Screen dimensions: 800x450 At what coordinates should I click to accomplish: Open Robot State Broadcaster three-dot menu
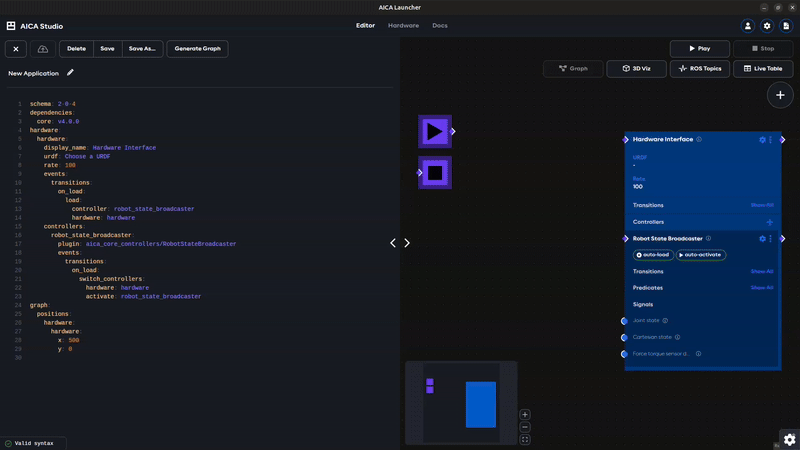tap(770, 239)
